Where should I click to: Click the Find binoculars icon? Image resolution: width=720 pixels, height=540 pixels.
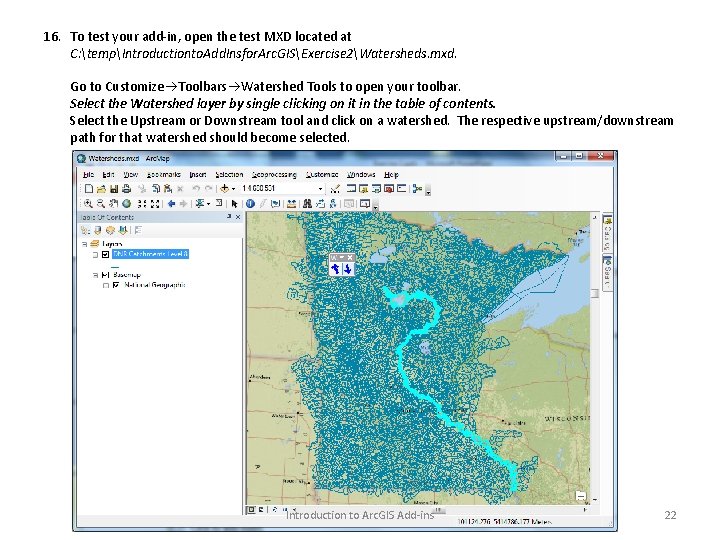click(x=307, y=203)
